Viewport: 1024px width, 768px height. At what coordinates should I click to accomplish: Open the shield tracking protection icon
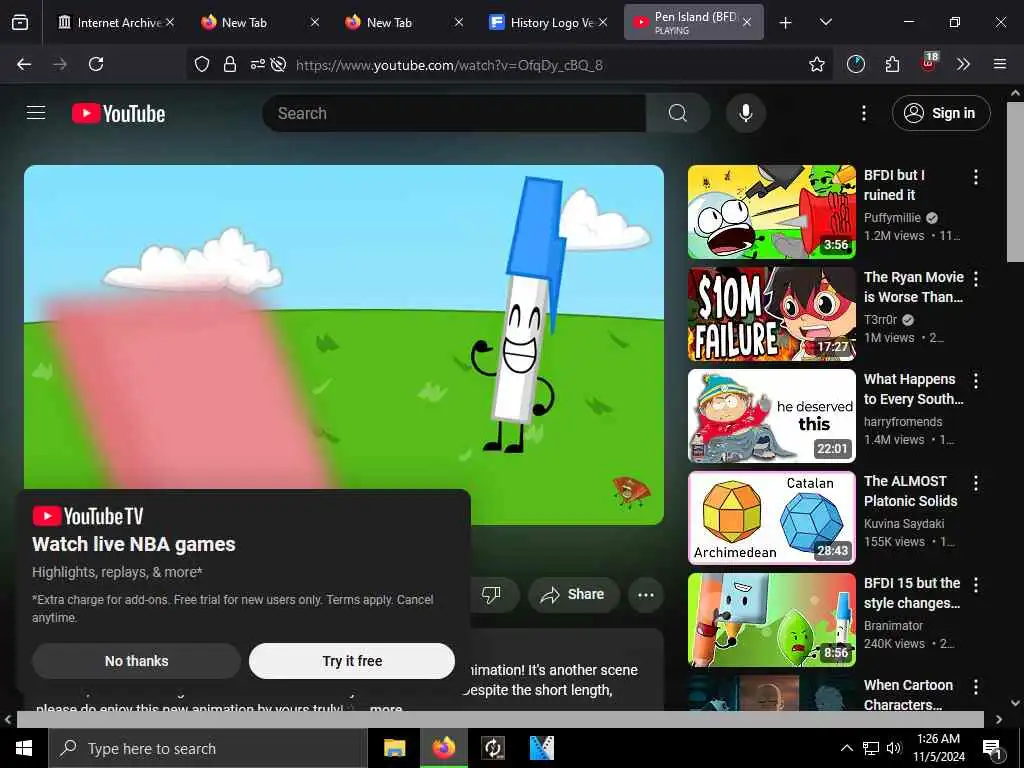click(x=202, y=64)
